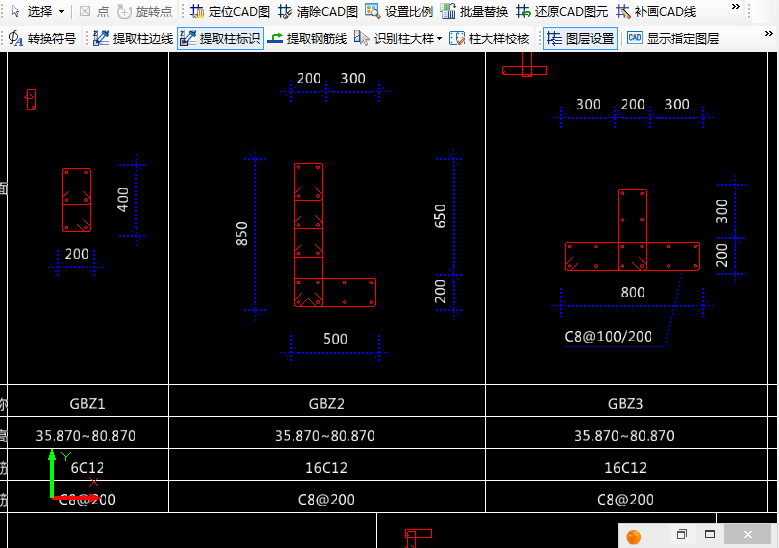Click the C8@100/200 annotation label
Image resolution: width=779 pixels, height=548 pixels.
pos(608,337)
